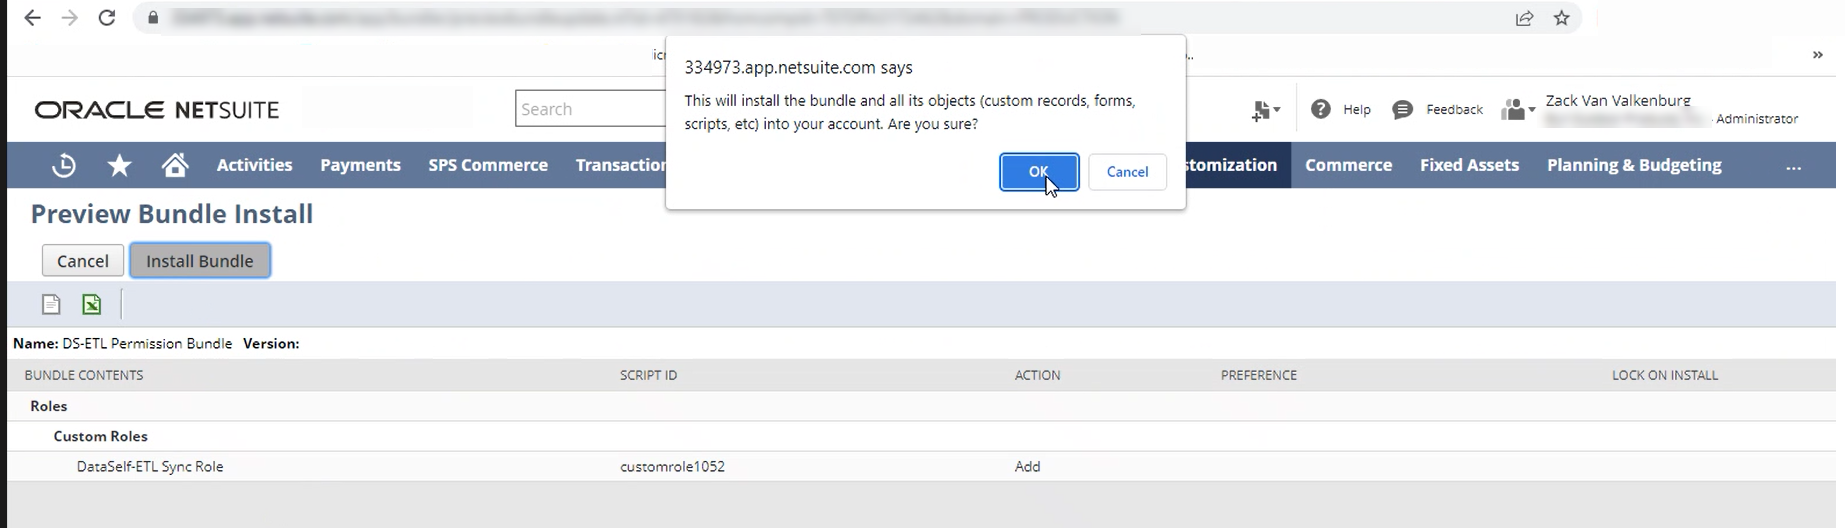Open the Recent Records clock icon
This screenshot has height=528, width=1845.
pyautogui.click(x=64, y=166)
